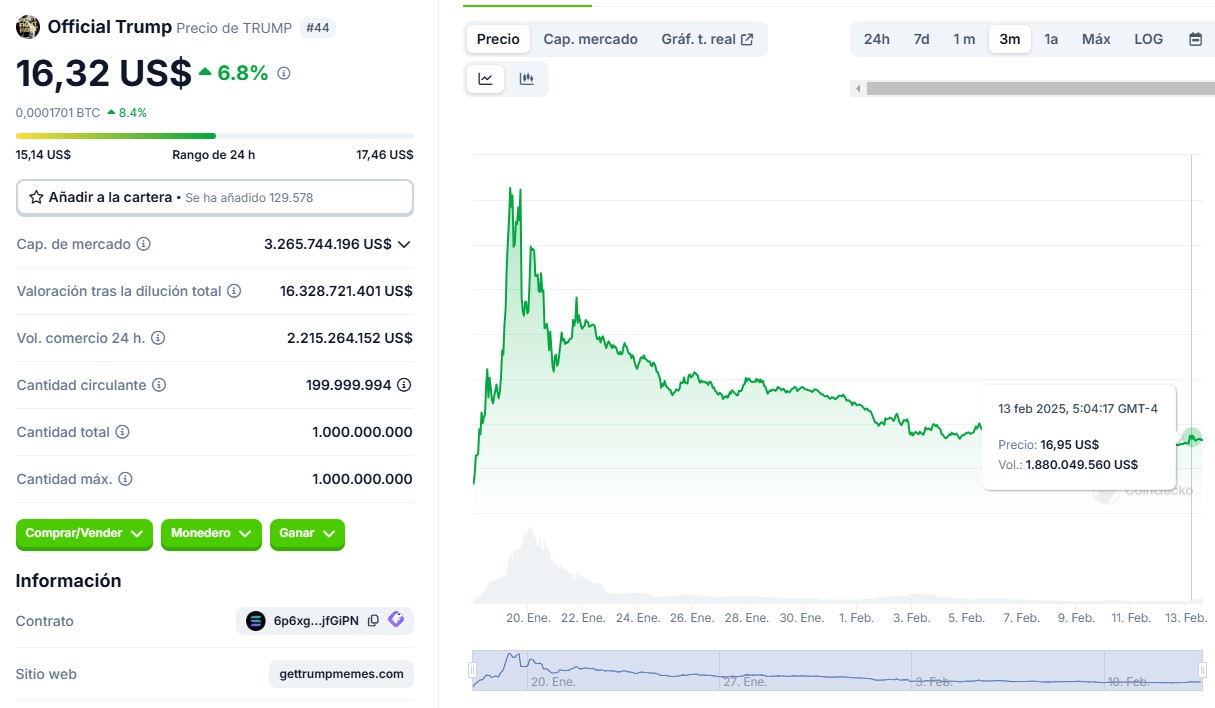Screen dimensions: 1215x708
Task: Click the left handle of the chart range navigator
Action: coord(473,670)
